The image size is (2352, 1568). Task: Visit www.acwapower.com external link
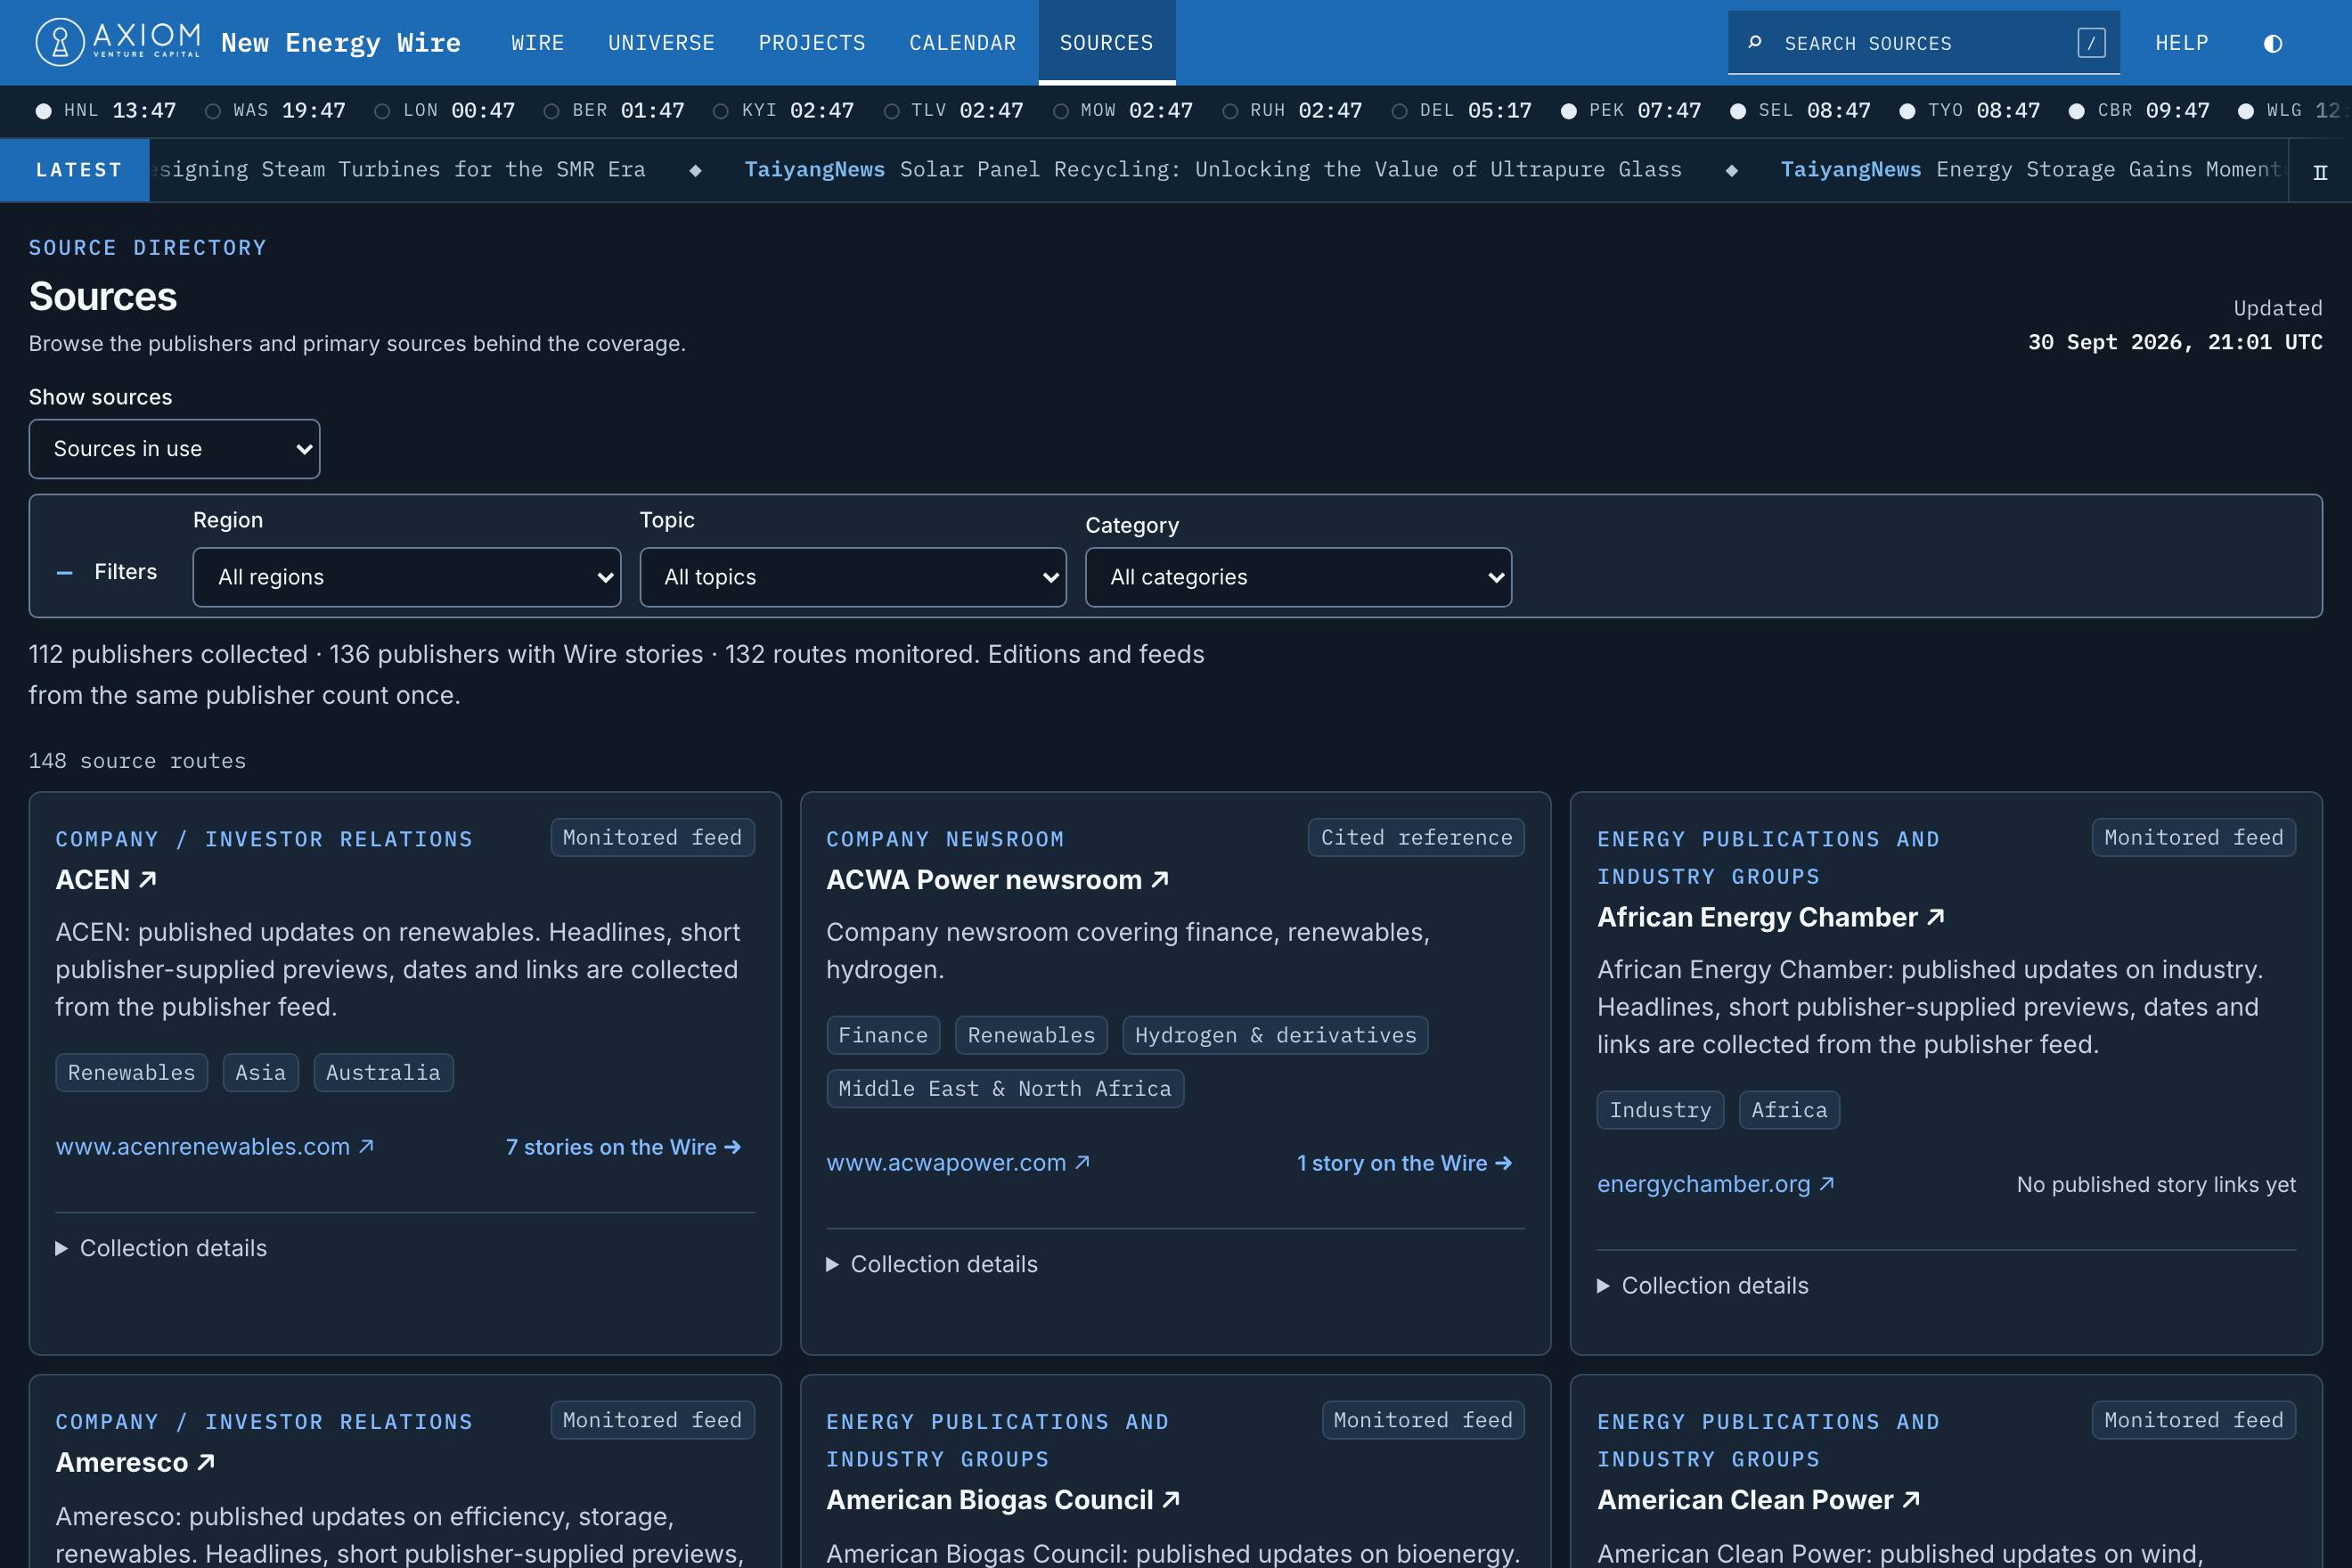tap(958, 1163)
